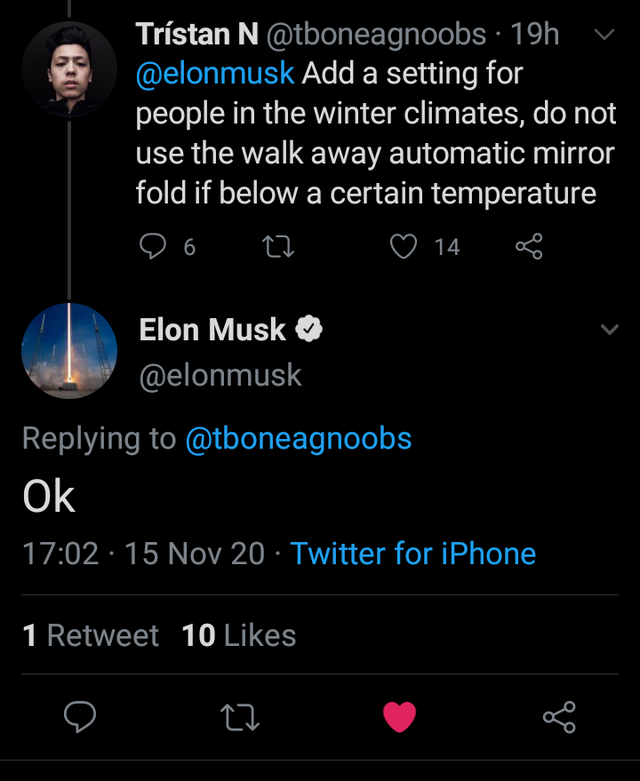640x781 pixels.
Task: View the 10 Likes list
Action: tap(239, 635)
